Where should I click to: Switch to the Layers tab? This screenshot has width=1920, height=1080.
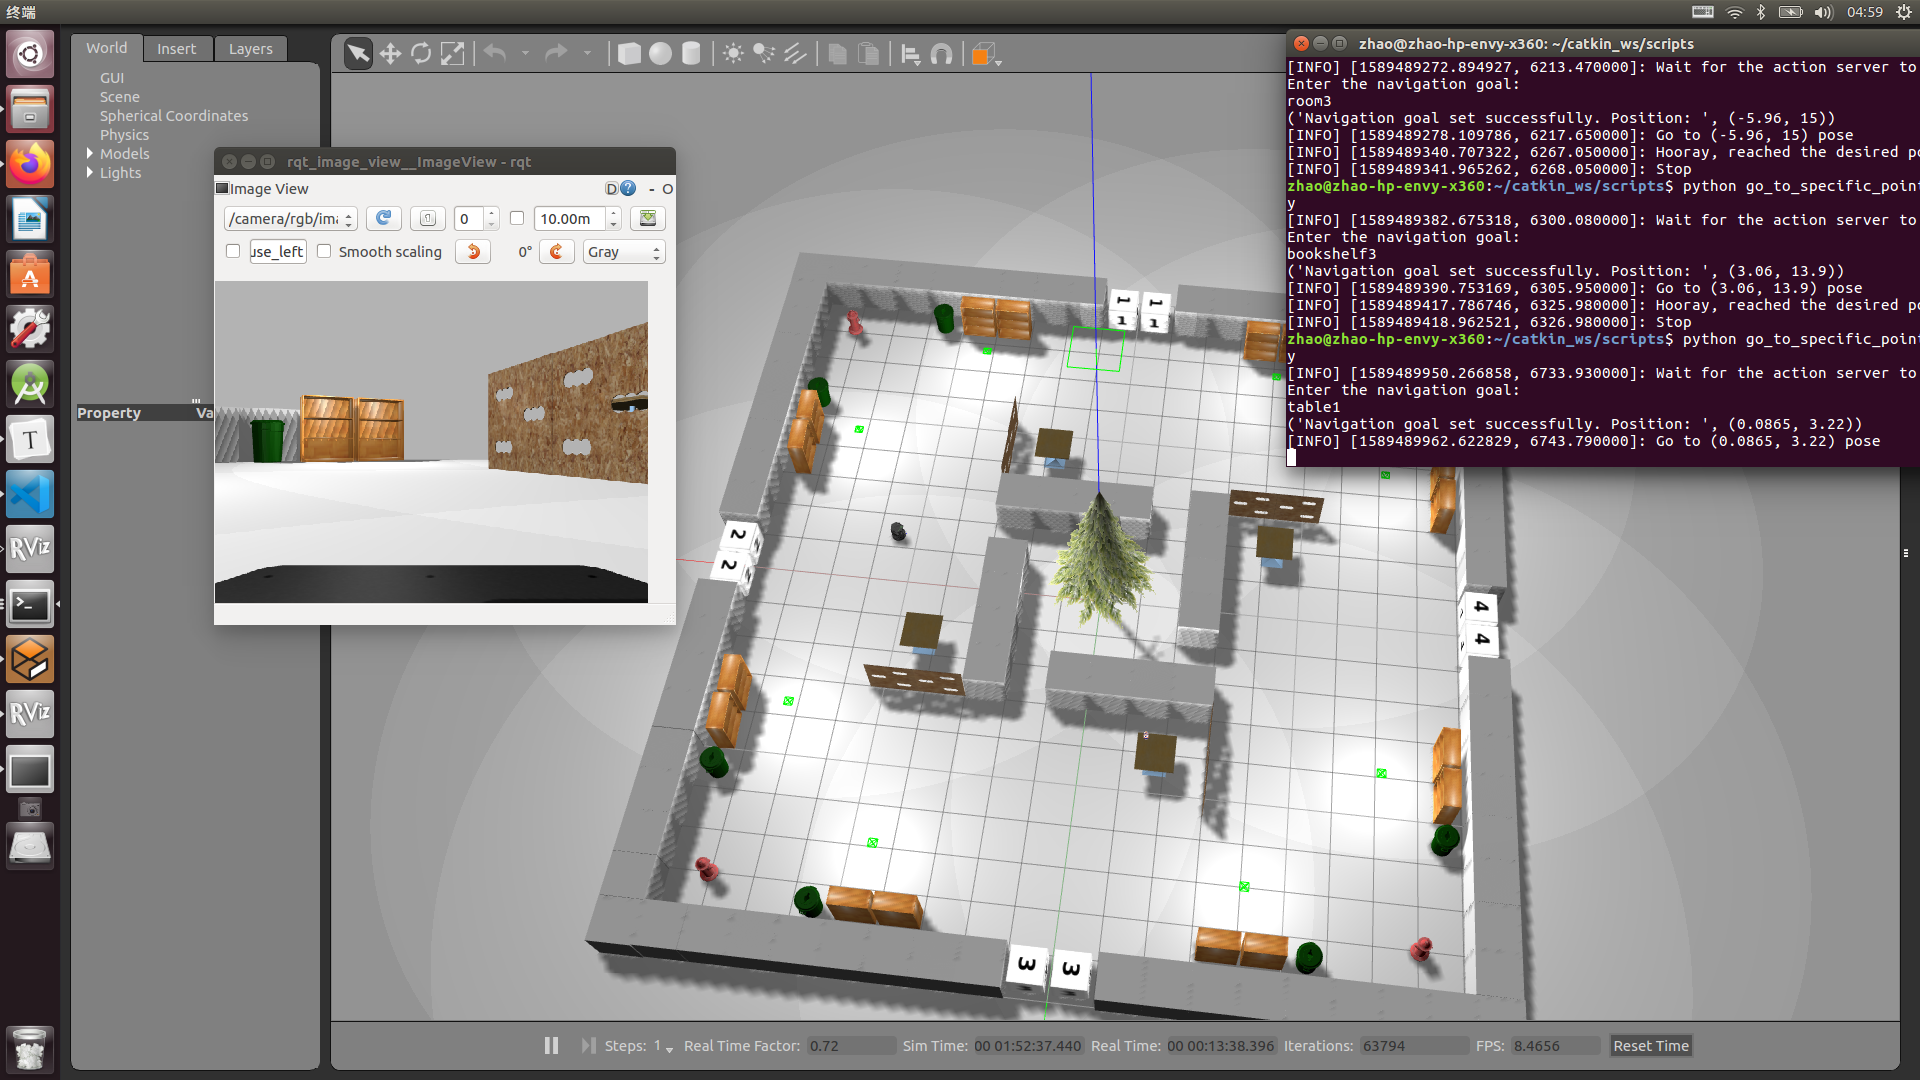pos(250,49)
